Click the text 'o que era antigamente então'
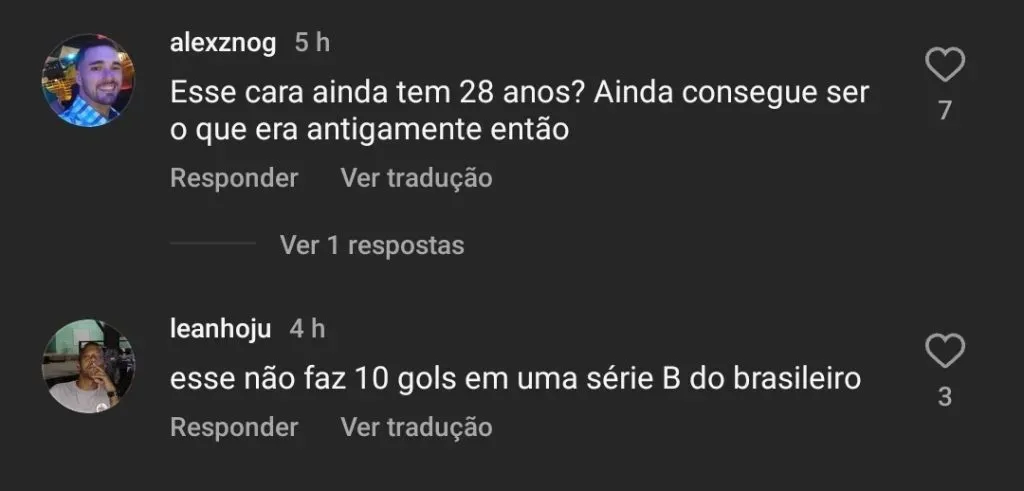Viewport: 1024px width, 491px height. [369, 129]
